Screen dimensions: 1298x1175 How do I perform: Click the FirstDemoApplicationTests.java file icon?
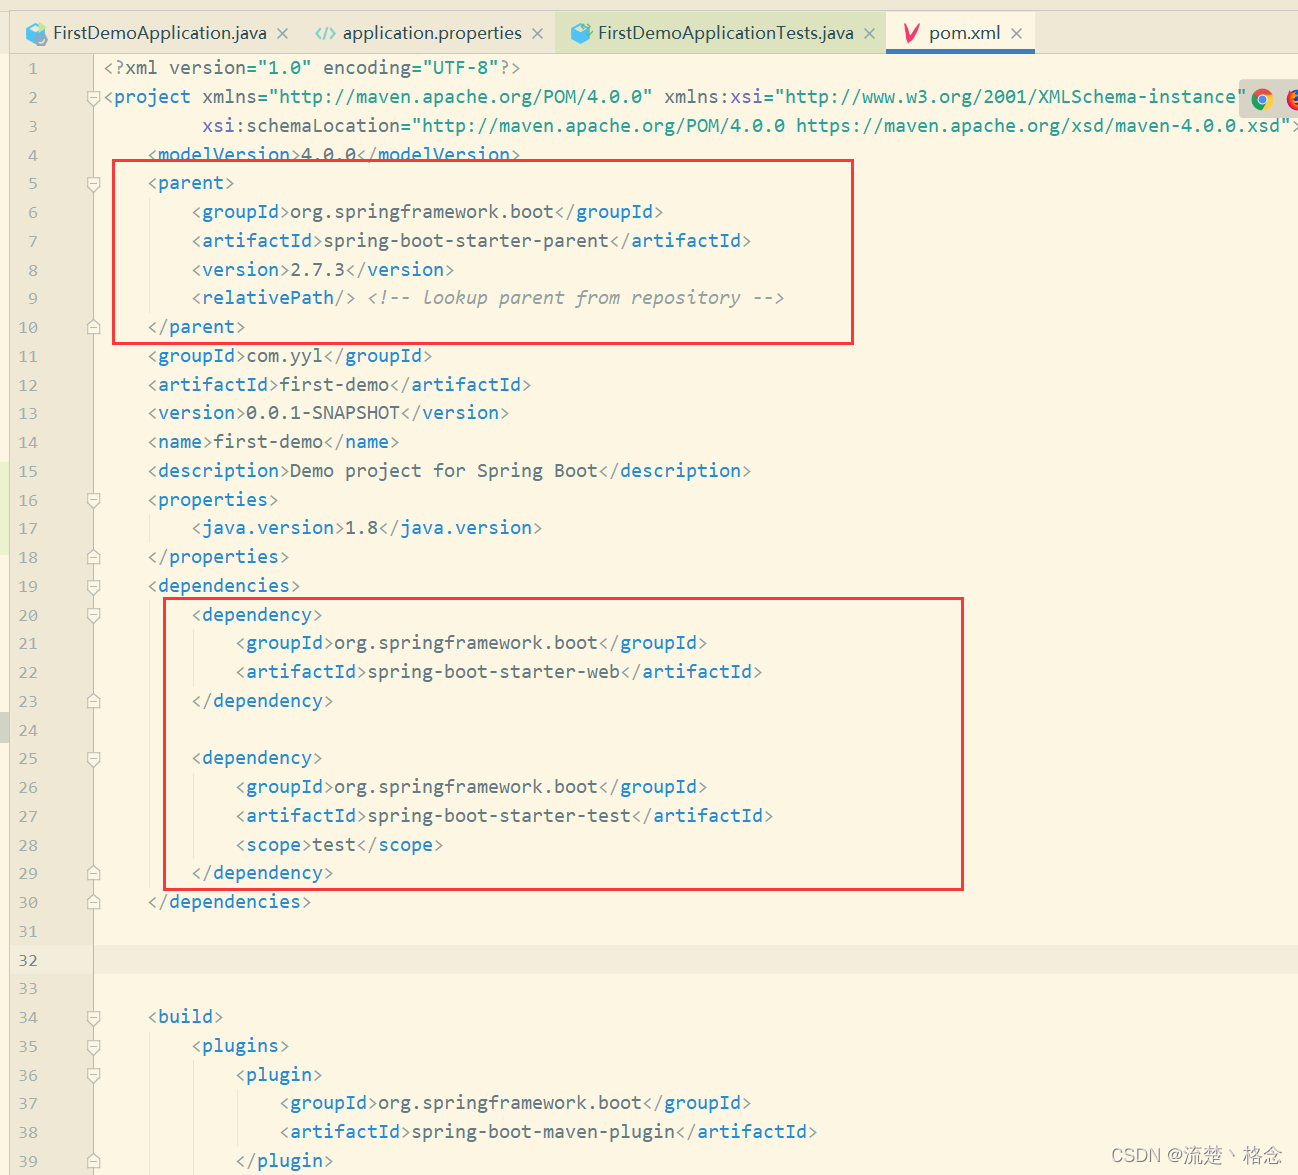tap(581, 34)
